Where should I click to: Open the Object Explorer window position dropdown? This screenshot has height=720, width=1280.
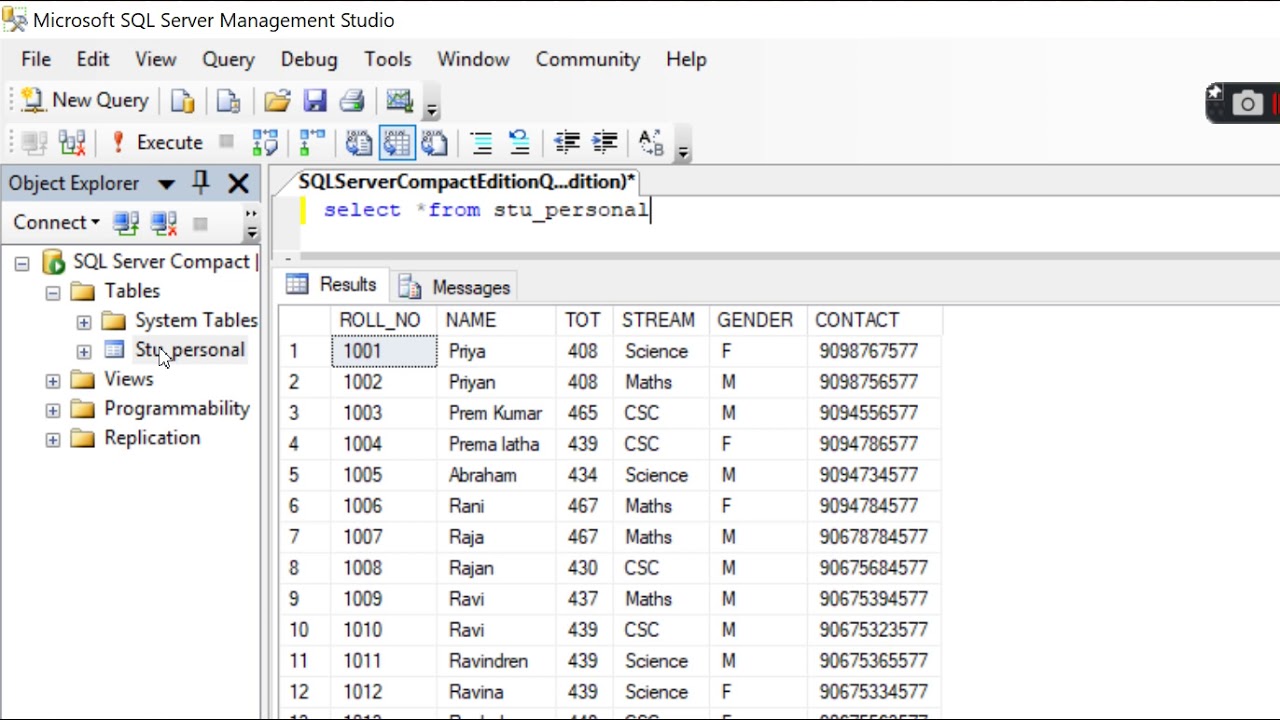coord(166,184)
